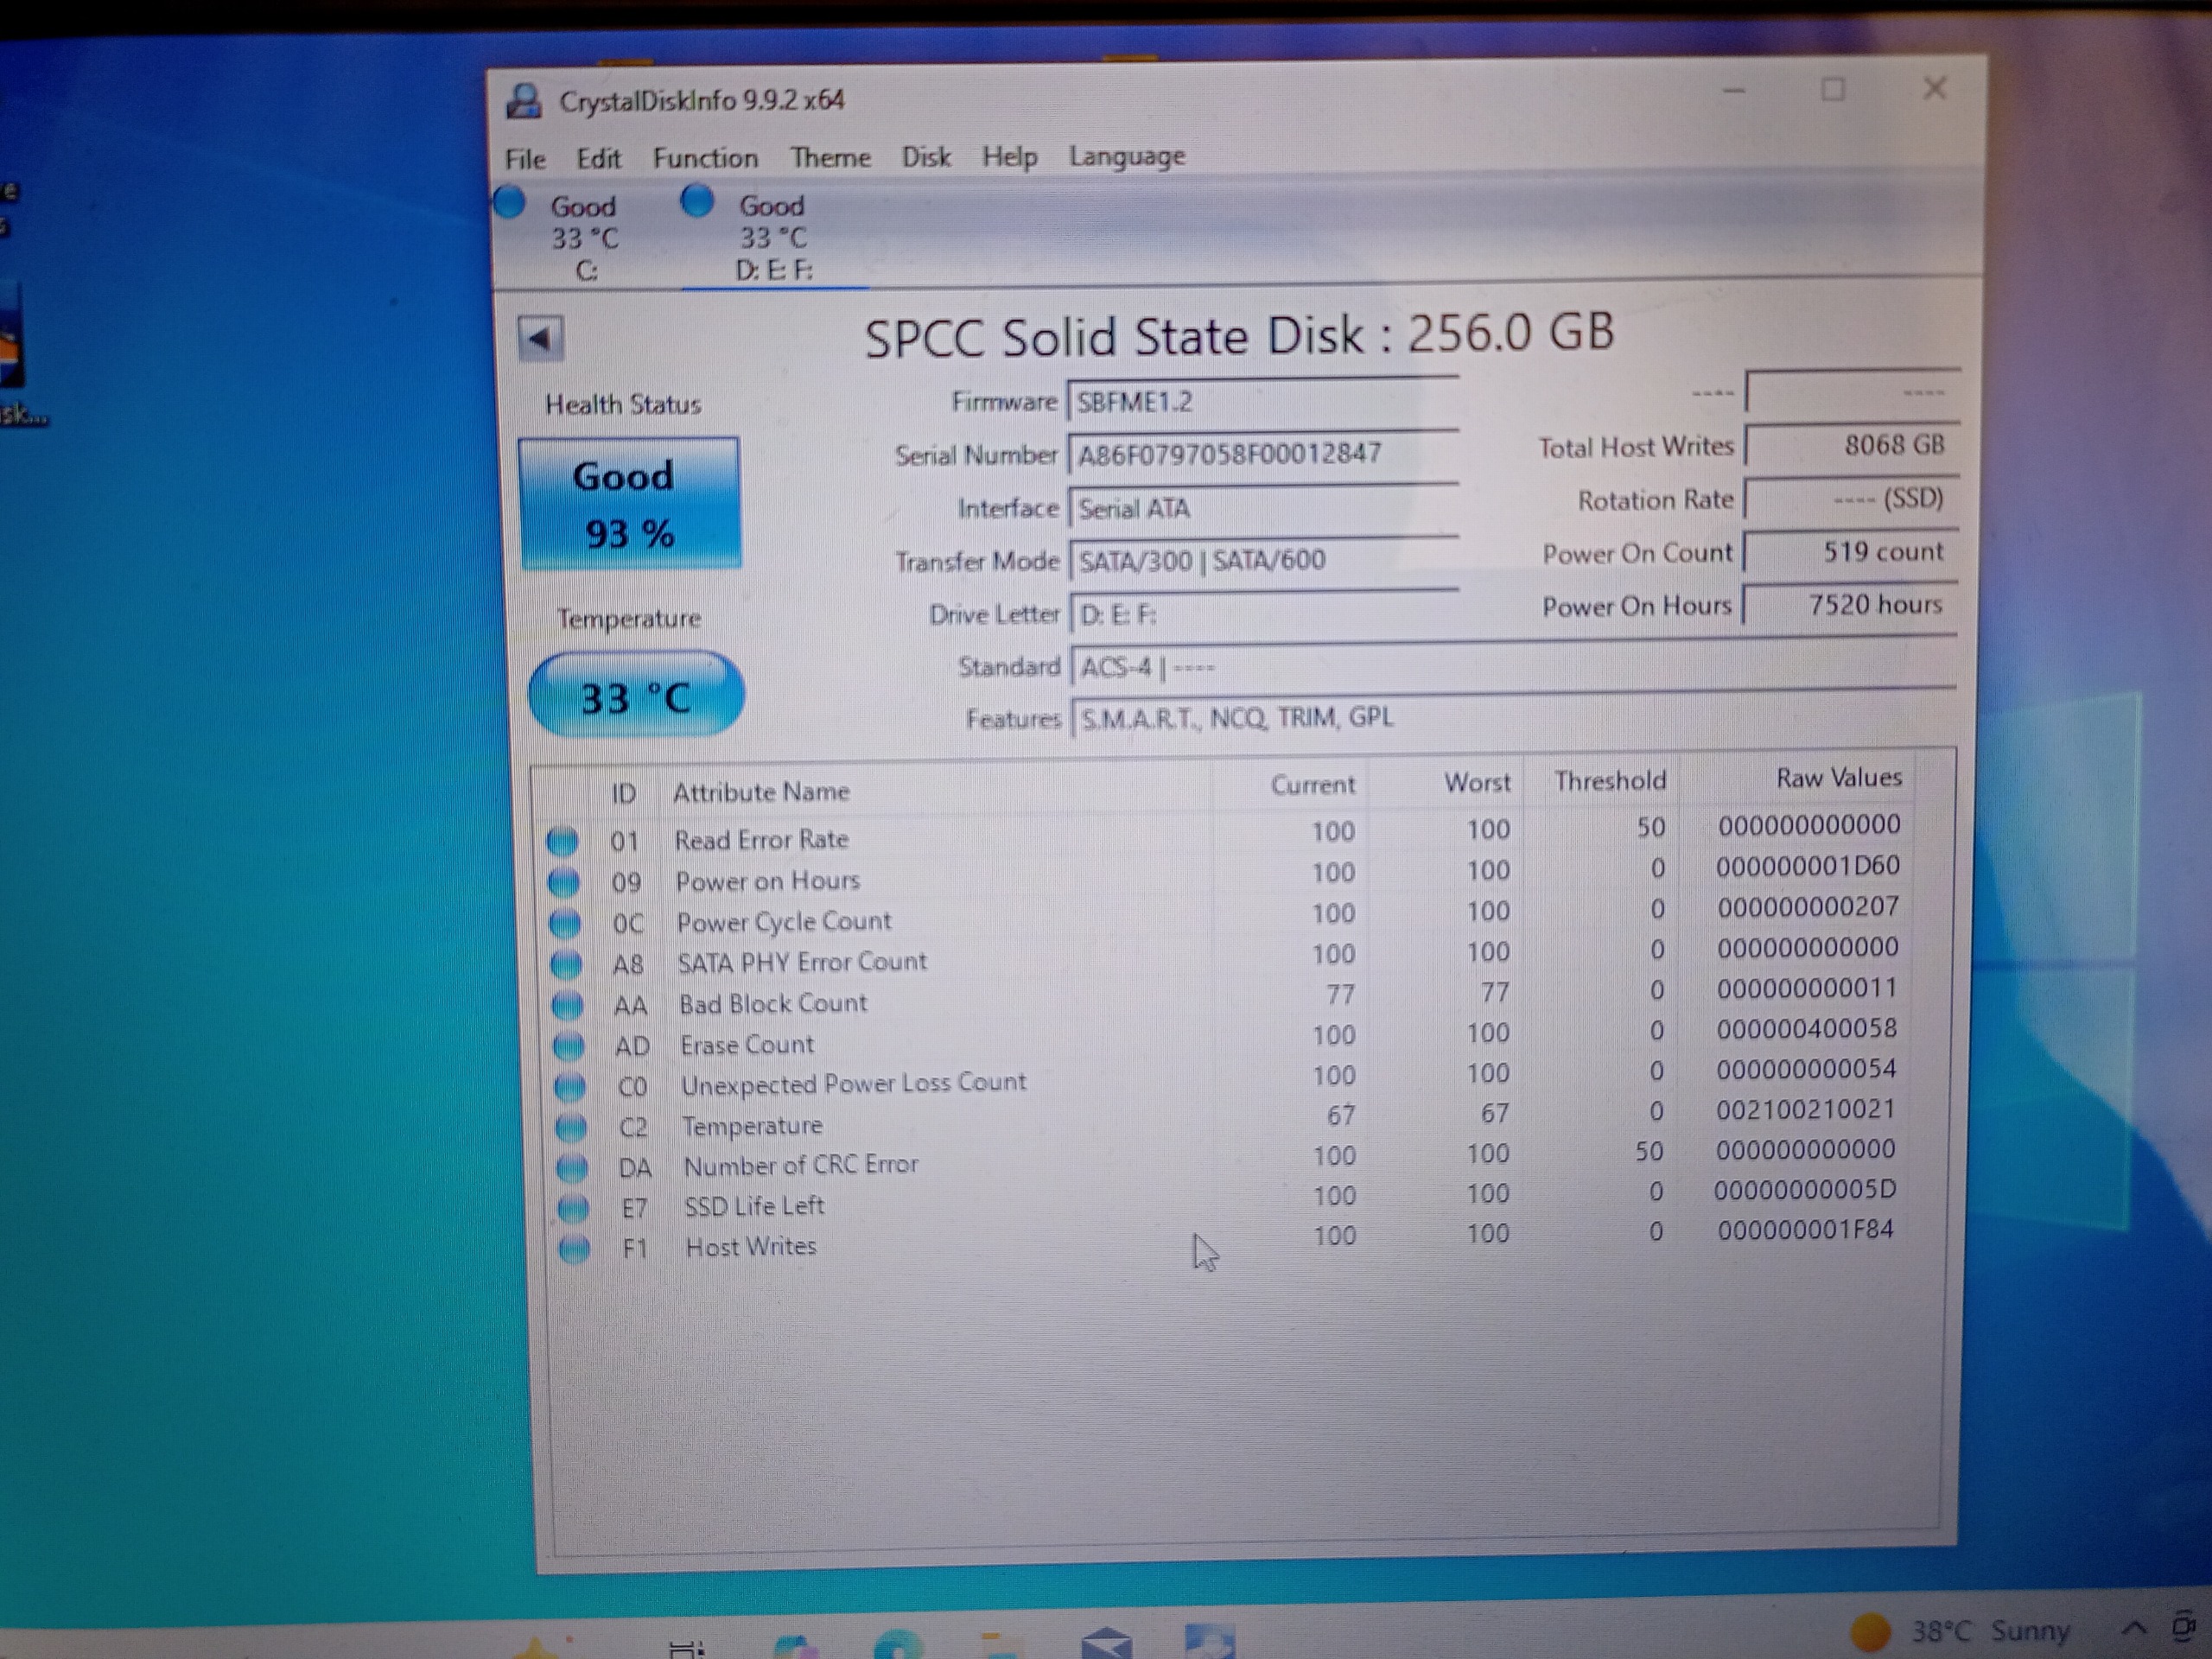Image resolution: width=2212 pixels, height=1659 pixels.
Task: Click the status circle for Power on Hours
Action: [x=564, y=883]
